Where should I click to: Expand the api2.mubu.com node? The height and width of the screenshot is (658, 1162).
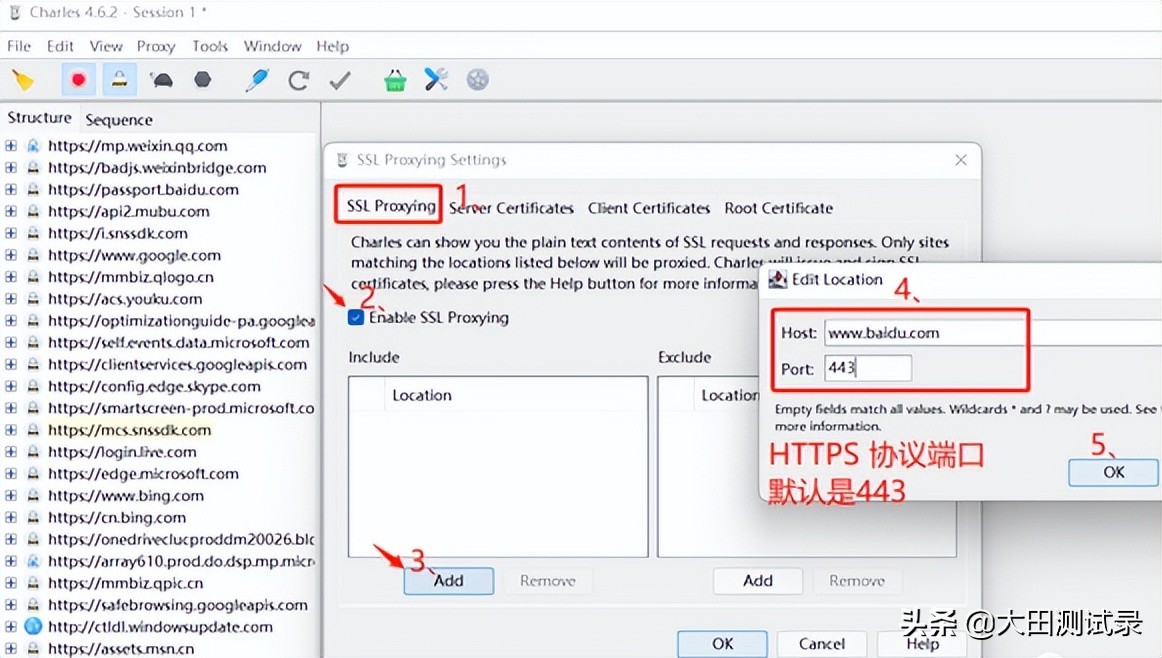[11, 211]
